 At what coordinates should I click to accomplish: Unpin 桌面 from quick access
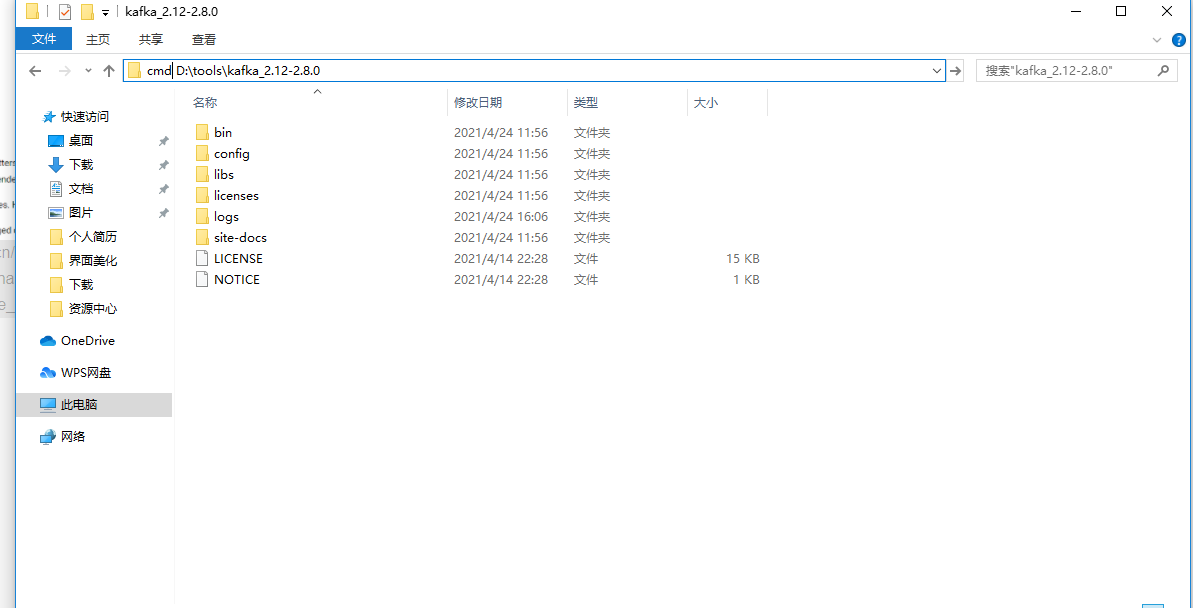click(x=163, y=140)
